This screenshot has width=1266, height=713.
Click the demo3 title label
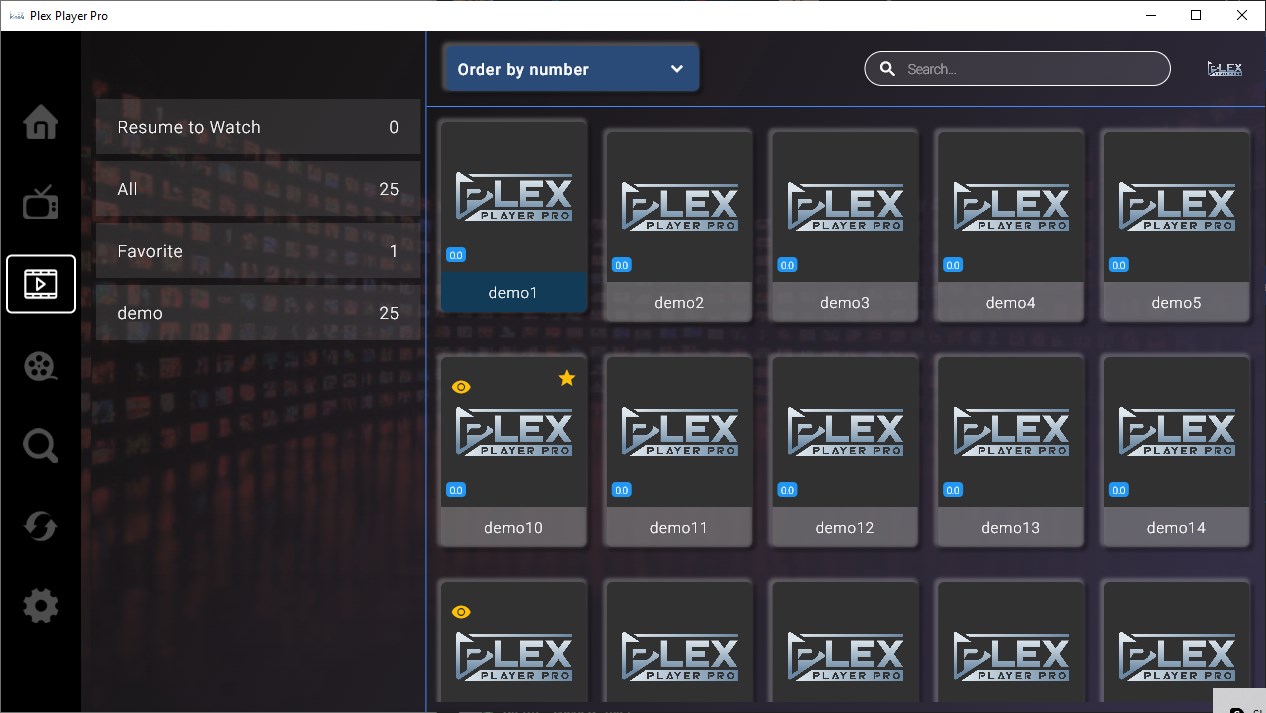coord(845,303)
